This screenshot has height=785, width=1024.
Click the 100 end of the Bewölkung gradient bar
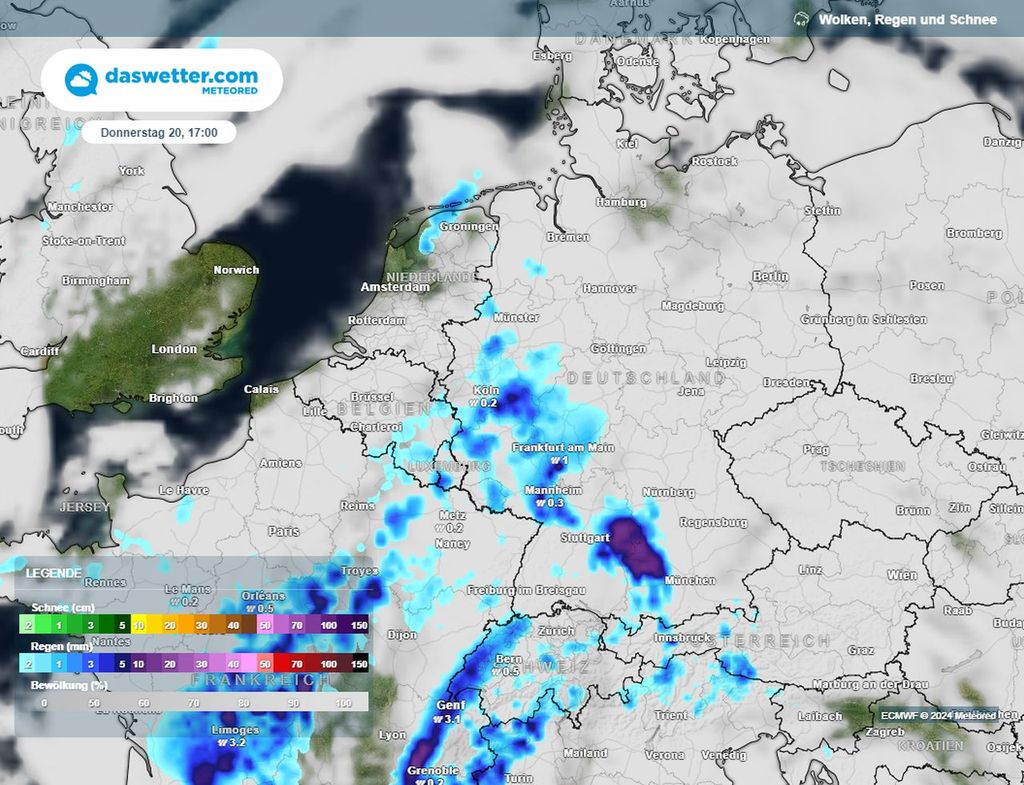343,702
